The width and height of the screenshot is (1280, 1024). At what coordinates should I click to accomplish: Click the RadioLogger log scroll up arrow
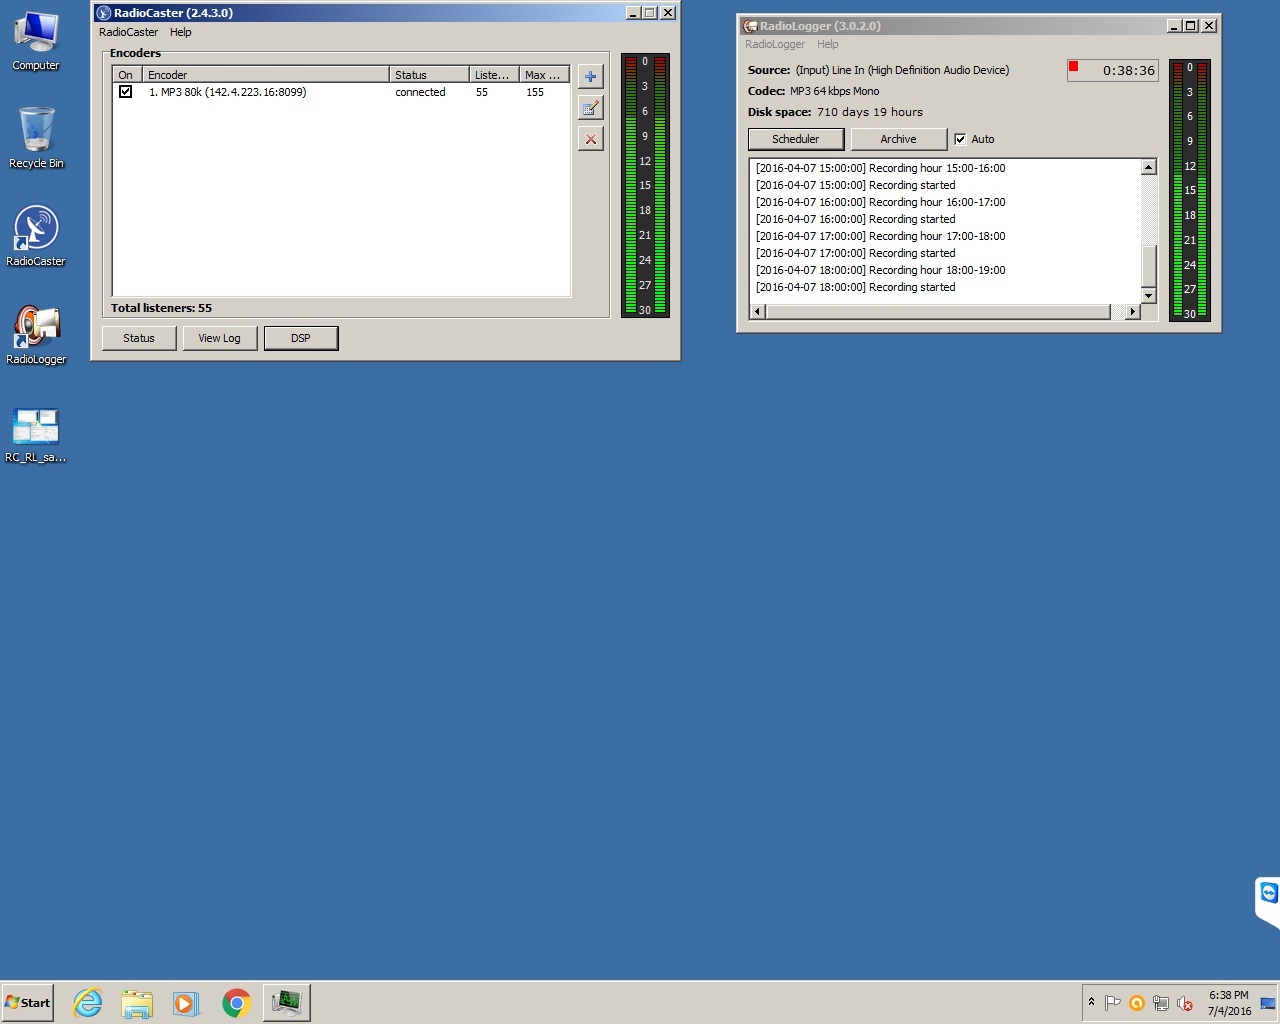tap(1149, 167)
